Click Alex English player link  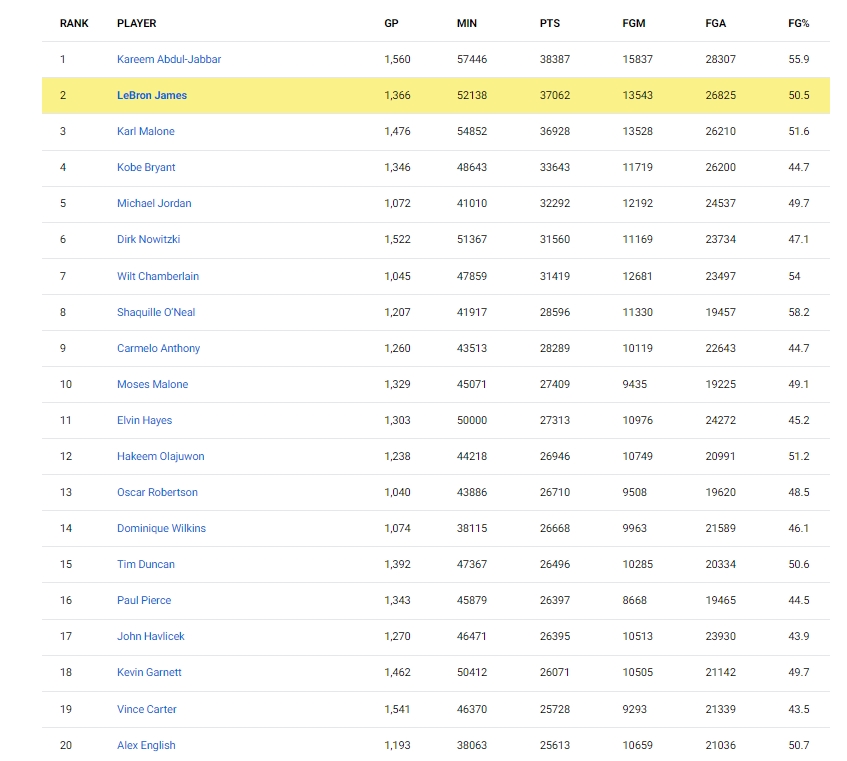coord(146,745)
